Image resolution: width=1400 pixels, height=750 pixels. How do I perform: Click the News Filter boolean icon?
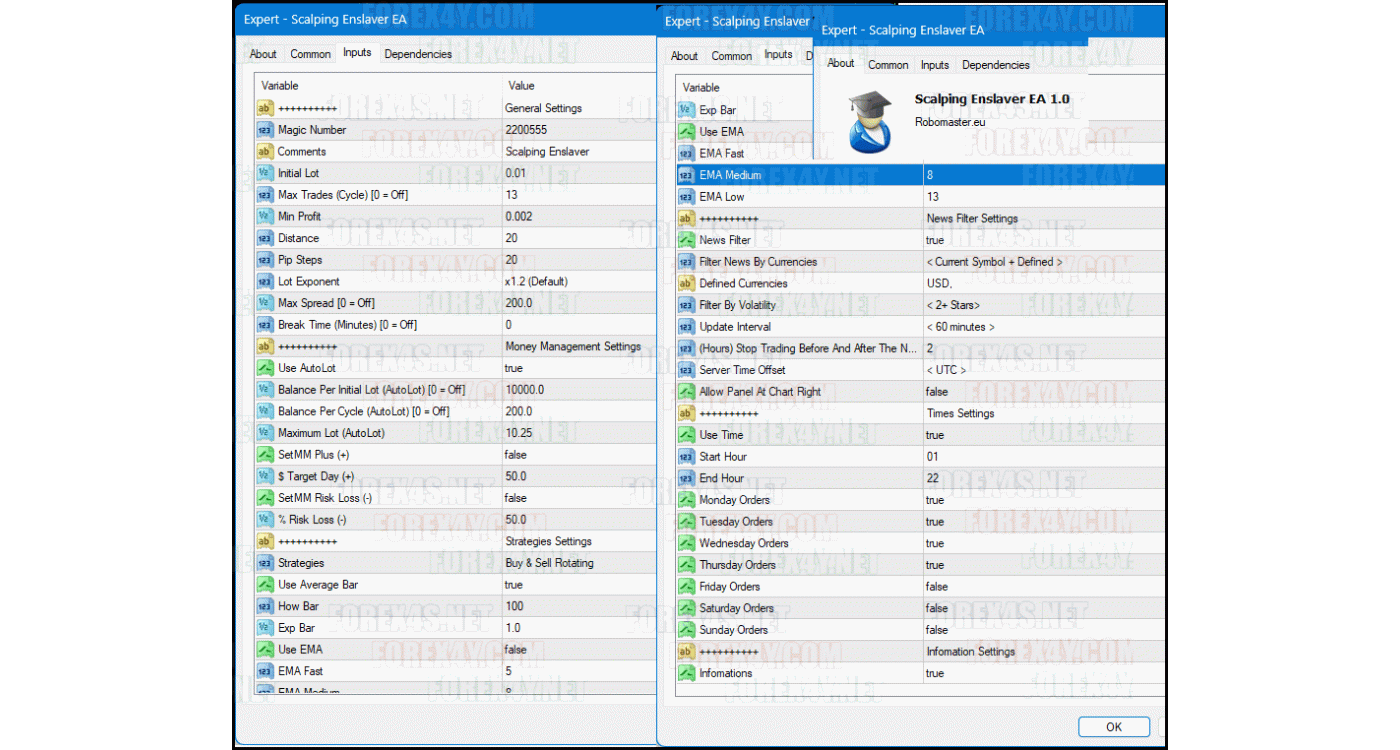tap(686, 240)
